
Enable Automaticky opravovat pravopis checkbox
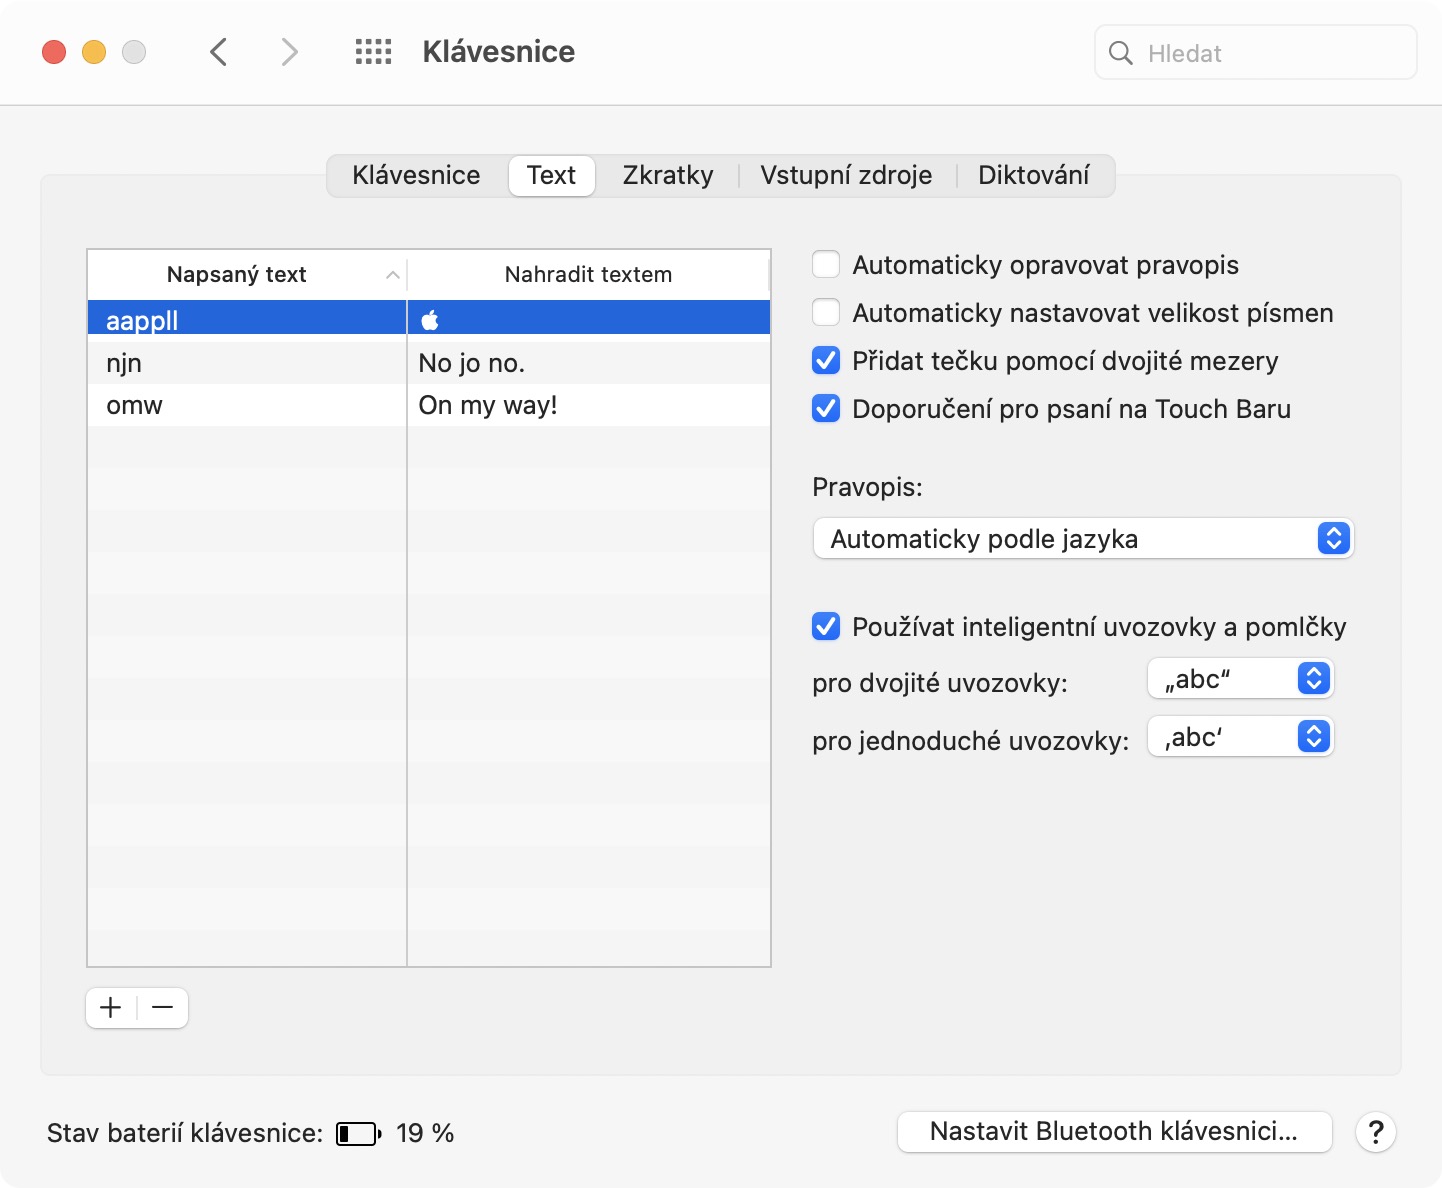coord(826,265)
